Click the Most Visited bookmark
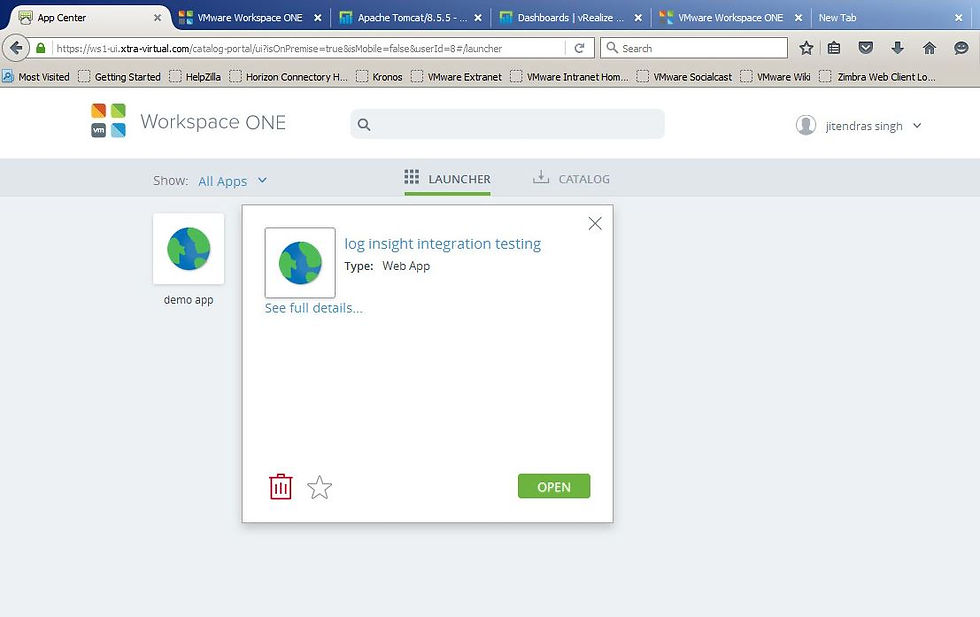Image resolution: width=980 pixels, height=617 pixels. click(x=36, y=77)
